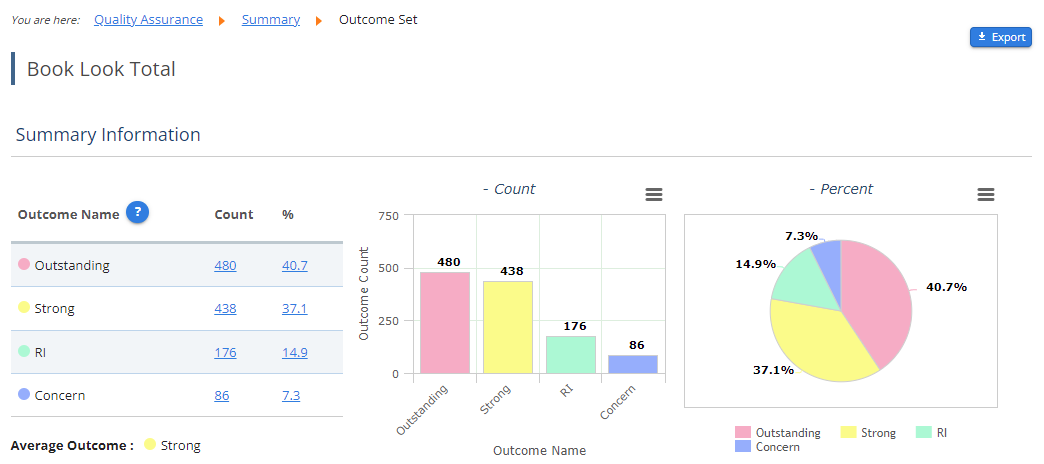Open the Concern count 86 link
The image size is (1044, 464).
tap(222, 396)
